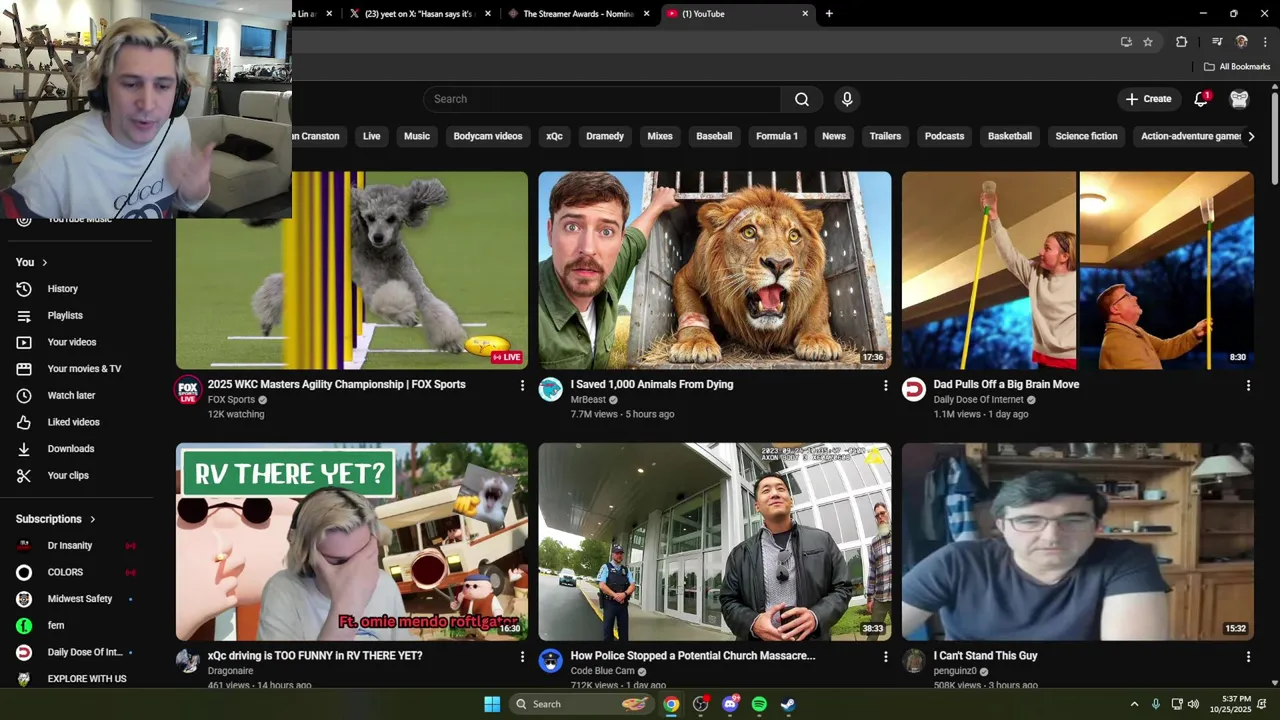Go to Midwest Safety subscription
This screenshot has width=1280, height=720.
coord(80,599)
